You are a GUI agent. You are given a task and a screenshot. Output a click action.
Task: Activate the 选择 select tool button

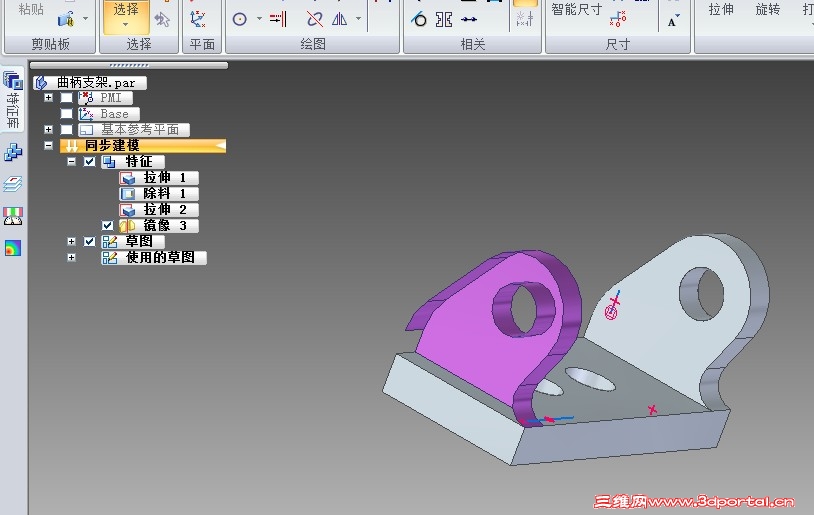click(x=126, y=17)
